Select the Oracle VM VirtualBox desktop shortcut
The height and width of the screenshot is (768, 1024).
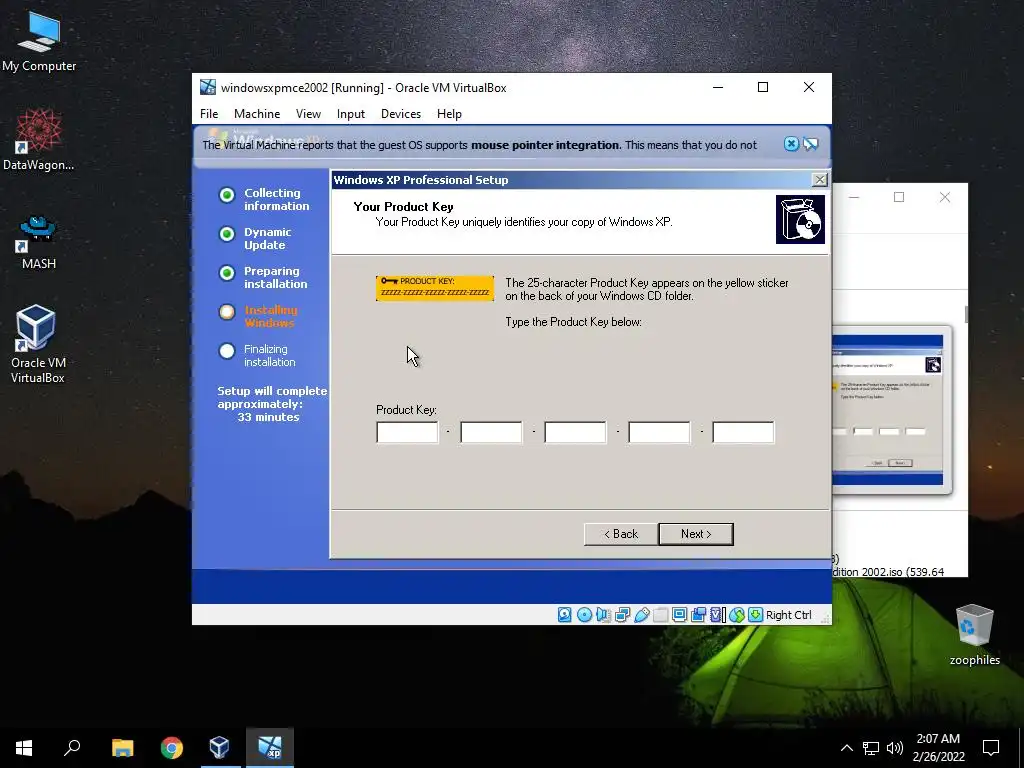37,344
